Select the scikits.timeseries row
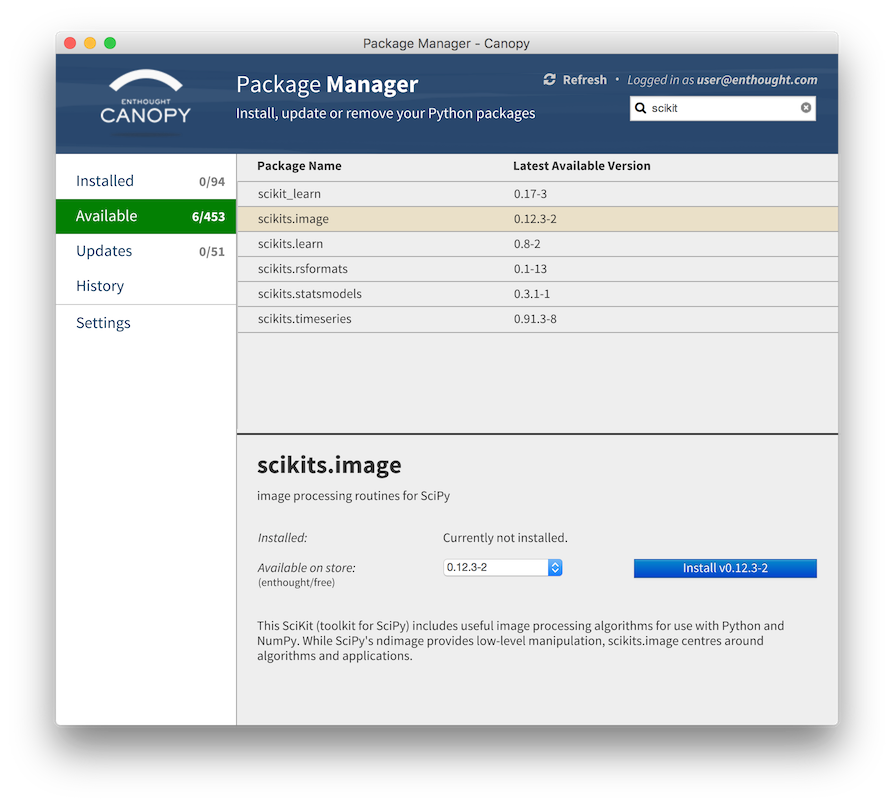This screenshot has width=894, height=805. coord(537,319)
